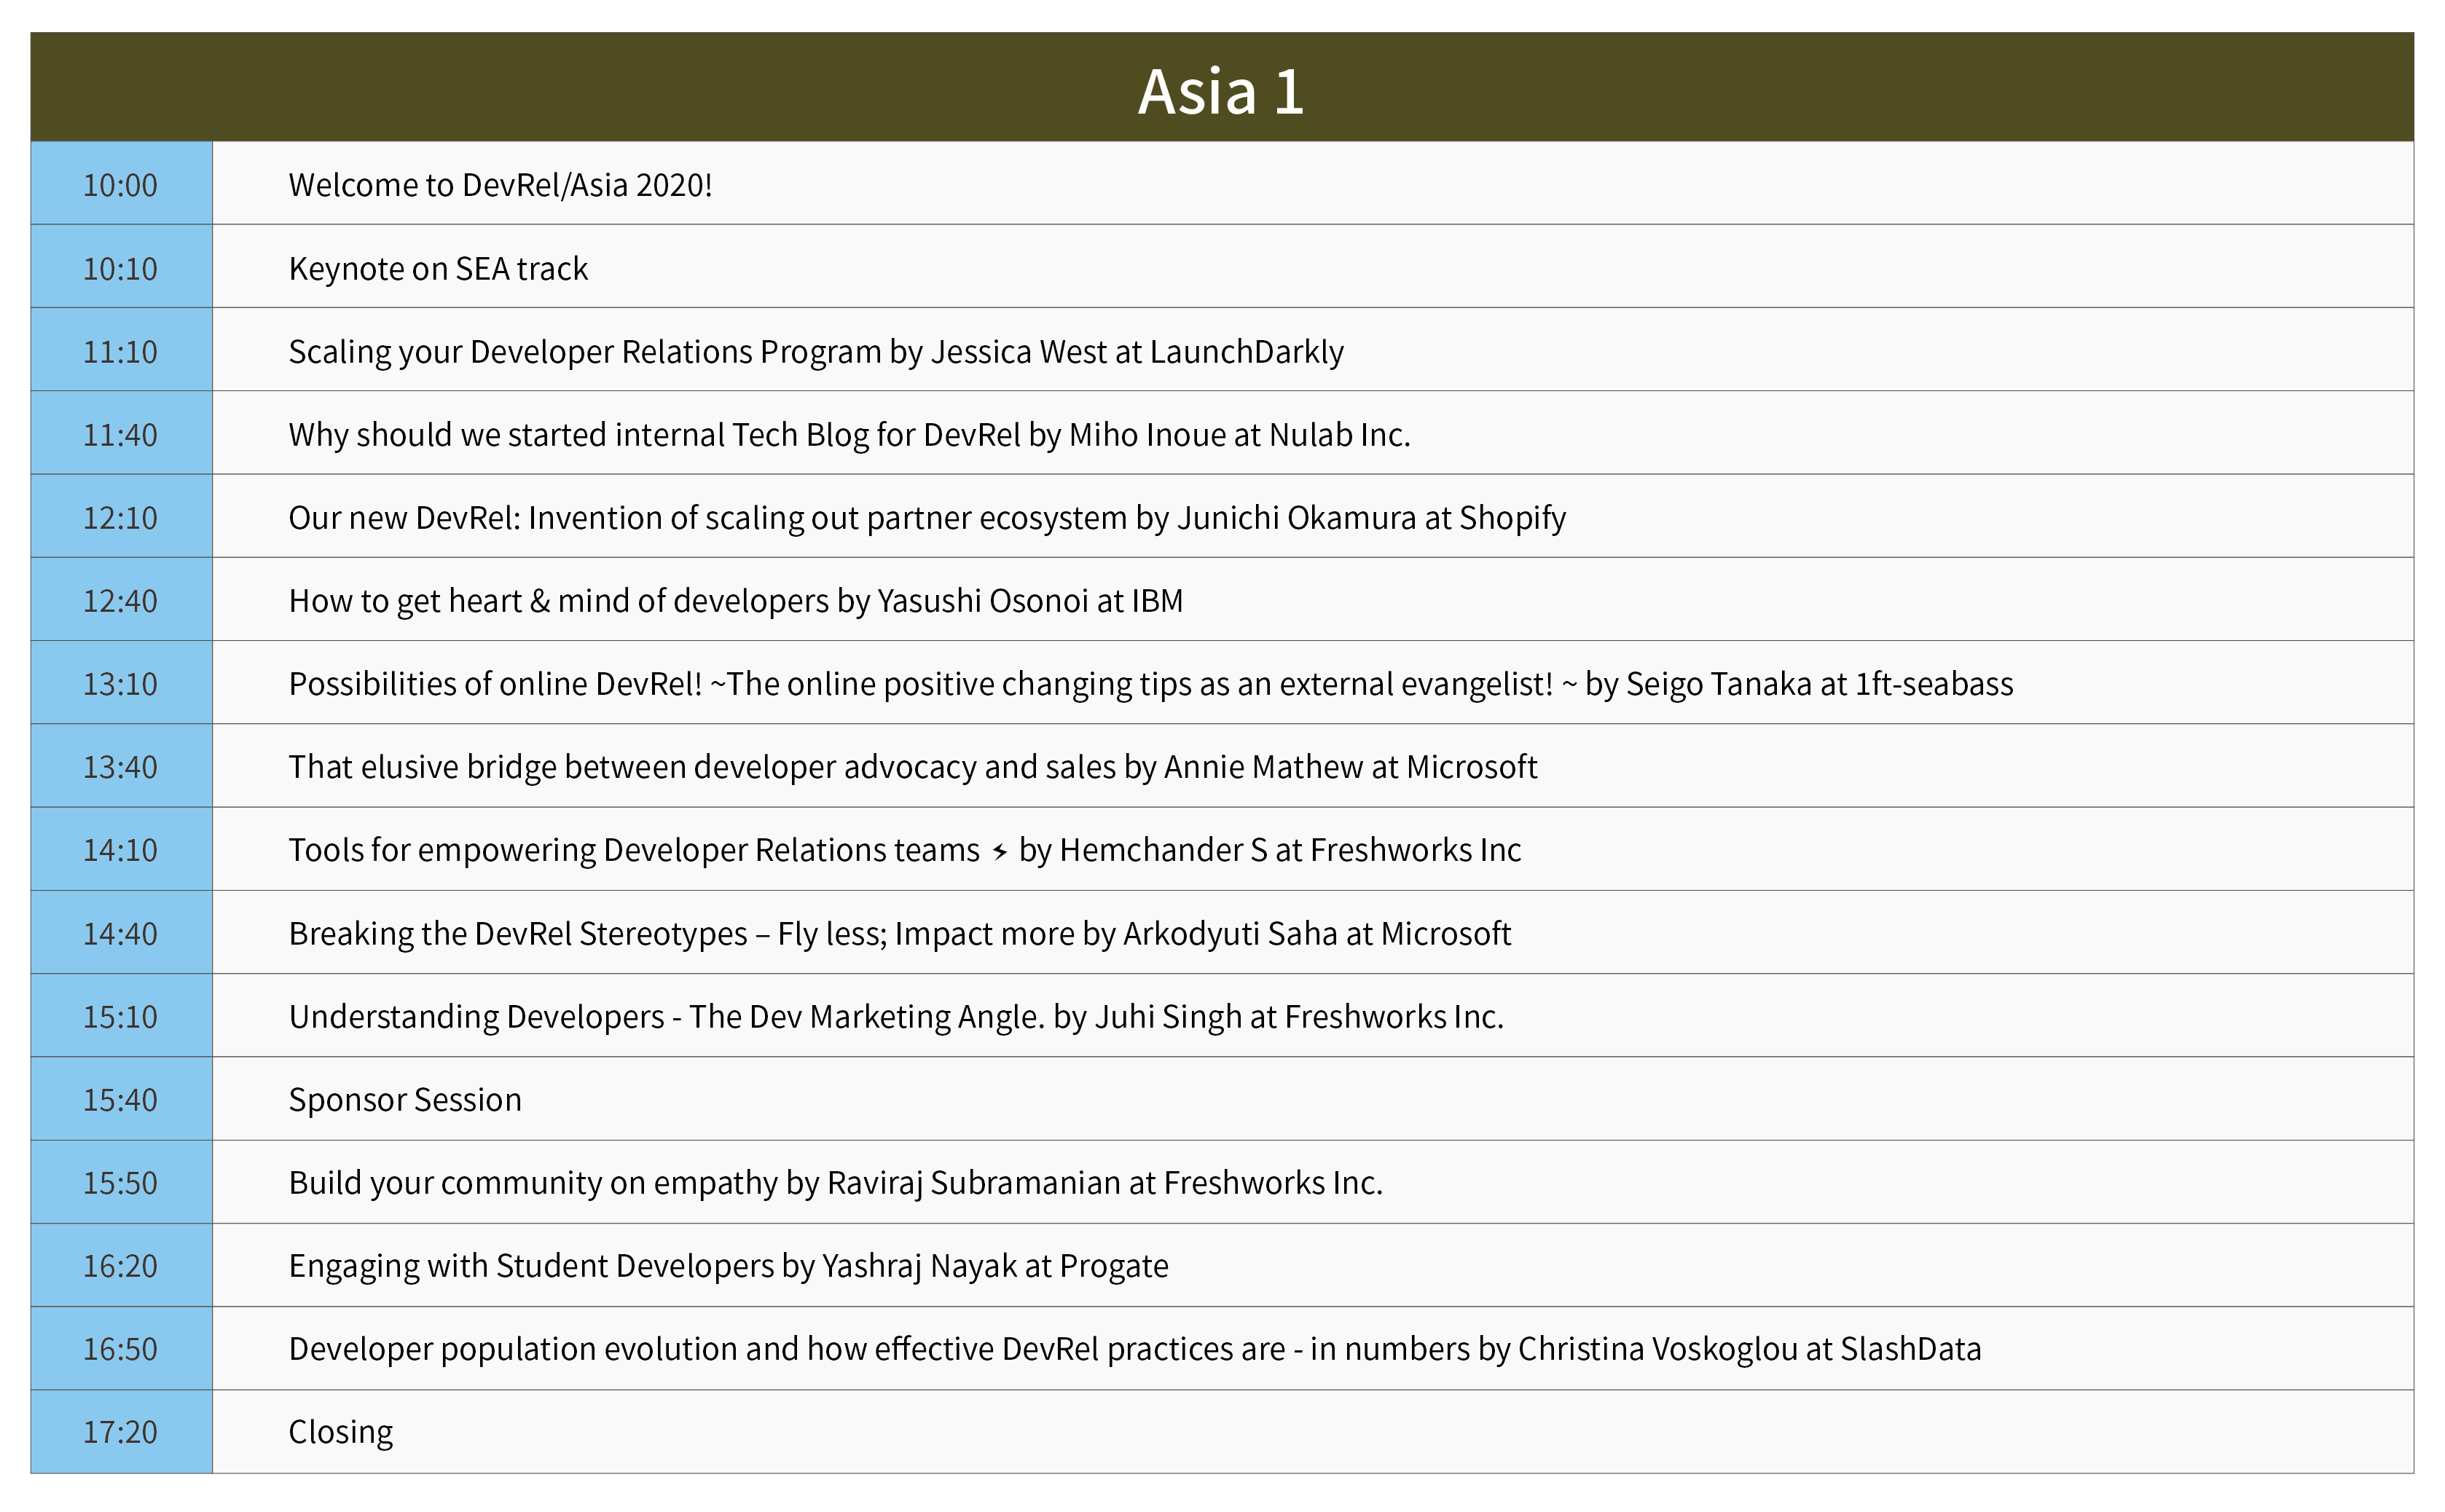Viewport: 2445px width, 1512px height.
Task: Open Christina Voskoglou's developer population talk
Action: click(x=1134, y=1348)
